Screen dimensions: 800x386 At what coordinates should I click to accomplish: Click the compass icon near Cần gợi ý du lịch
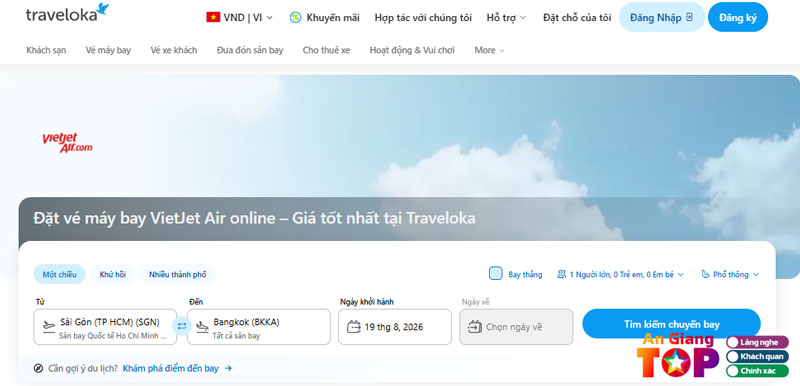(38, 368)
